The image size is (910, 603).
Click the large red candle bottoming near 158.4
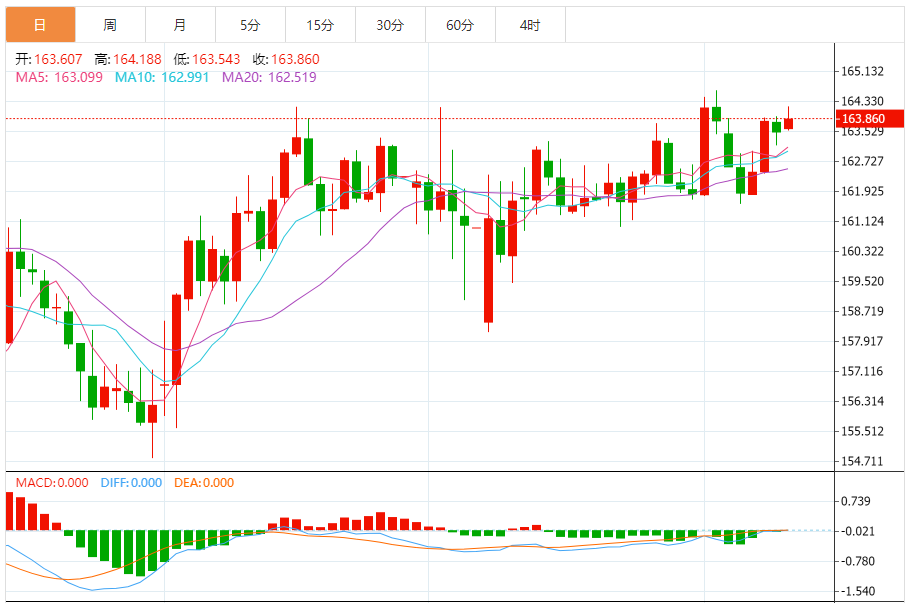coord(489,270)
